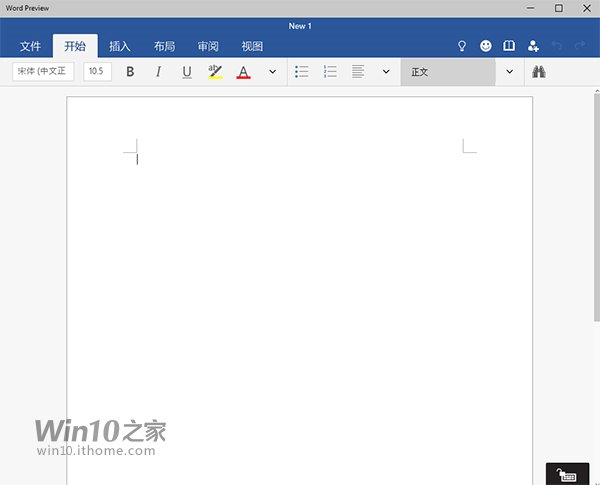Image resolution: width=600 pixels, height=485 pixels.
Task: Switch to the 审阅 tab
Action: (x=208, y=46)
